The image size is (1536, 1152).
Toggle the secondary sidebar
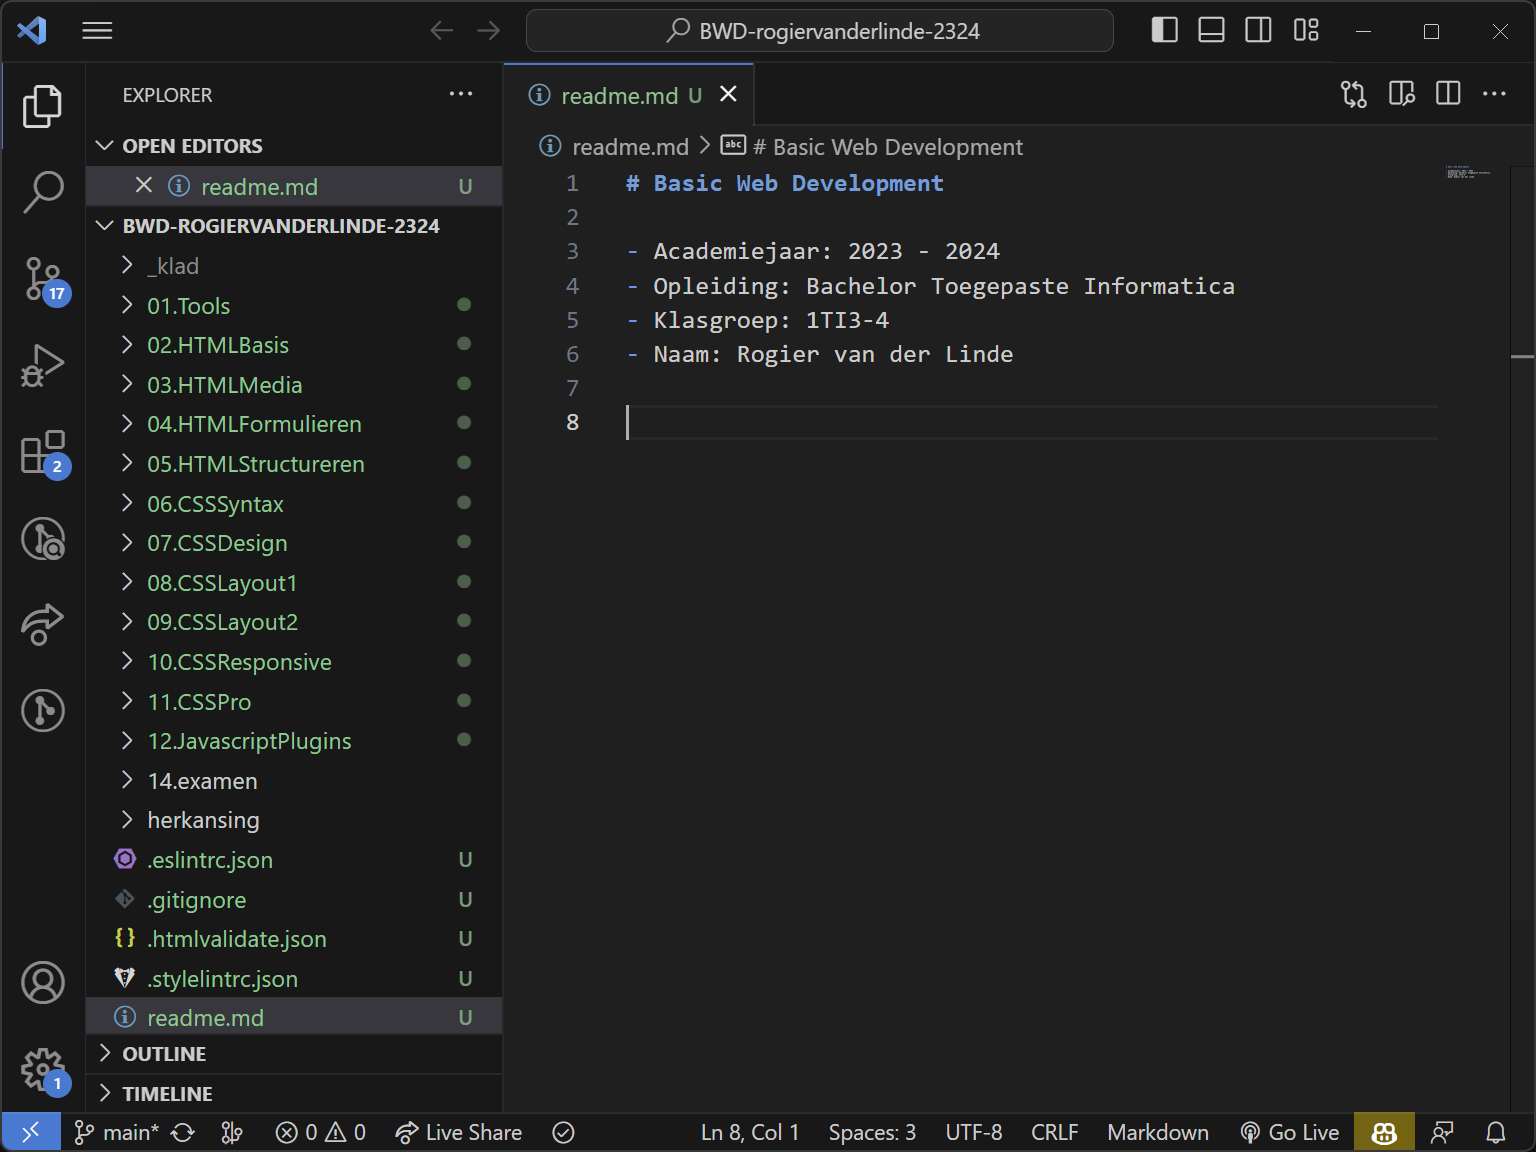click(1258, 30)
